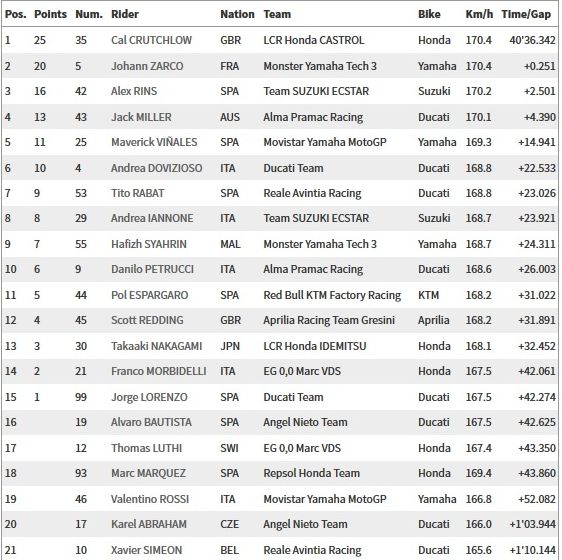Click the Red Bull KTM Factory Racing cell
The height and width of the screenshot is (560, 562).
click(x=332, y=295)
